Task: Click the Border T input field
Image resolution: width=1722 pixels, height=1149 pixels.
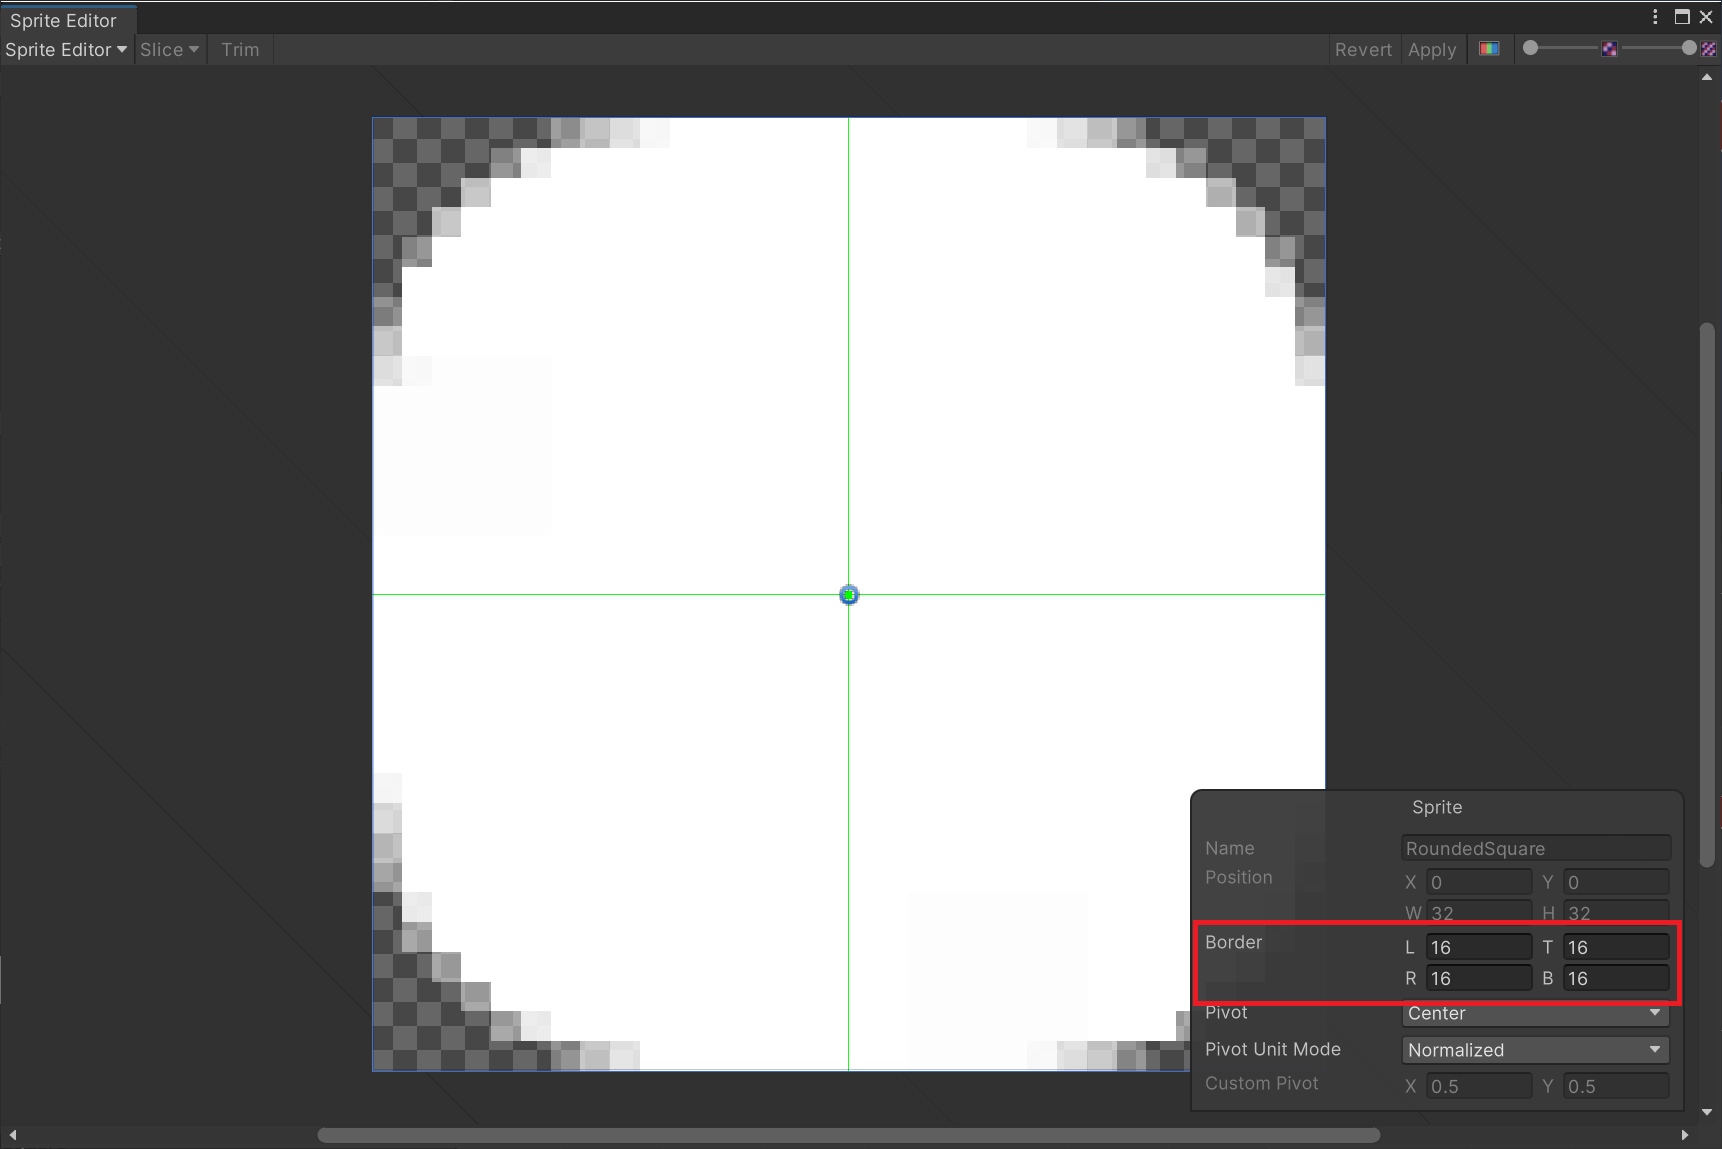Action: (x=1615, y=947)
